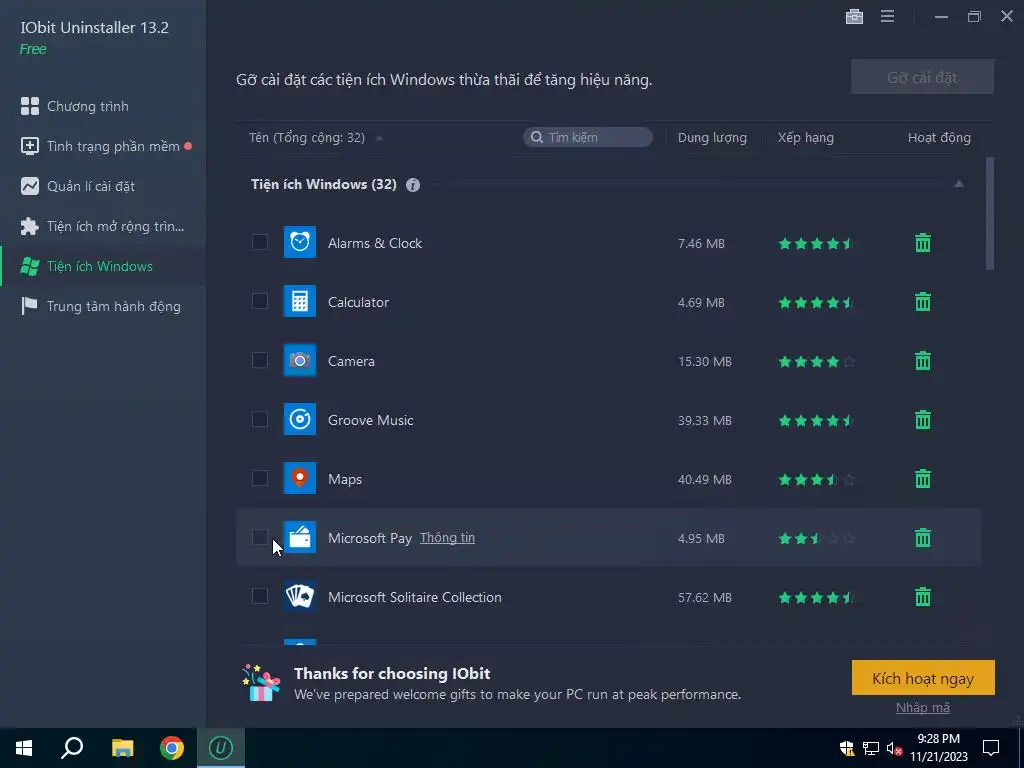This screenshot has width=1024, height=768.
Task: Click the Tìm kiếm search field
Action: [x=588, y=137]
